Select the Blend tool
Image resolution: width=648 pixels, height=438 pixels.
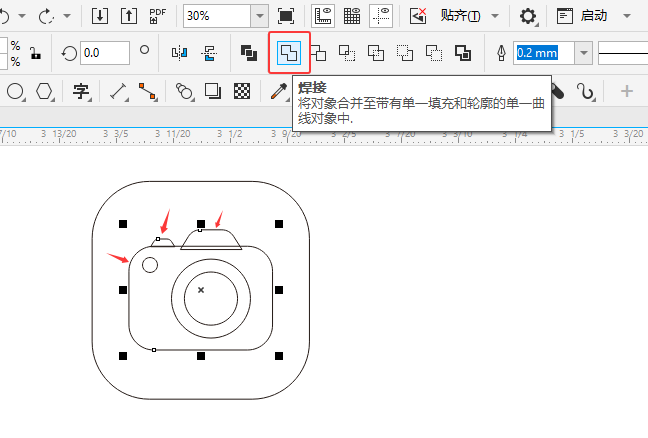coord(184,91)
